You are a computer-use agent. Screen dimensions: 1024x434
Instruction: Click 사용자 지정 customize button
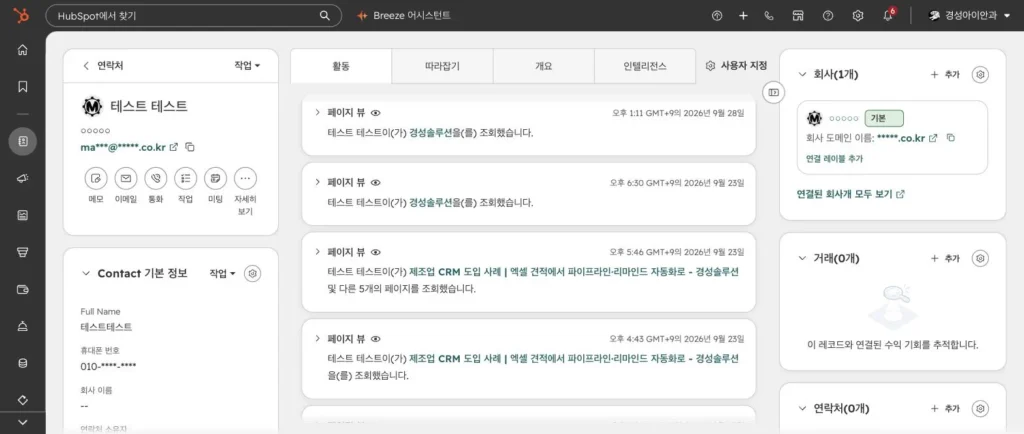(736, 65)
